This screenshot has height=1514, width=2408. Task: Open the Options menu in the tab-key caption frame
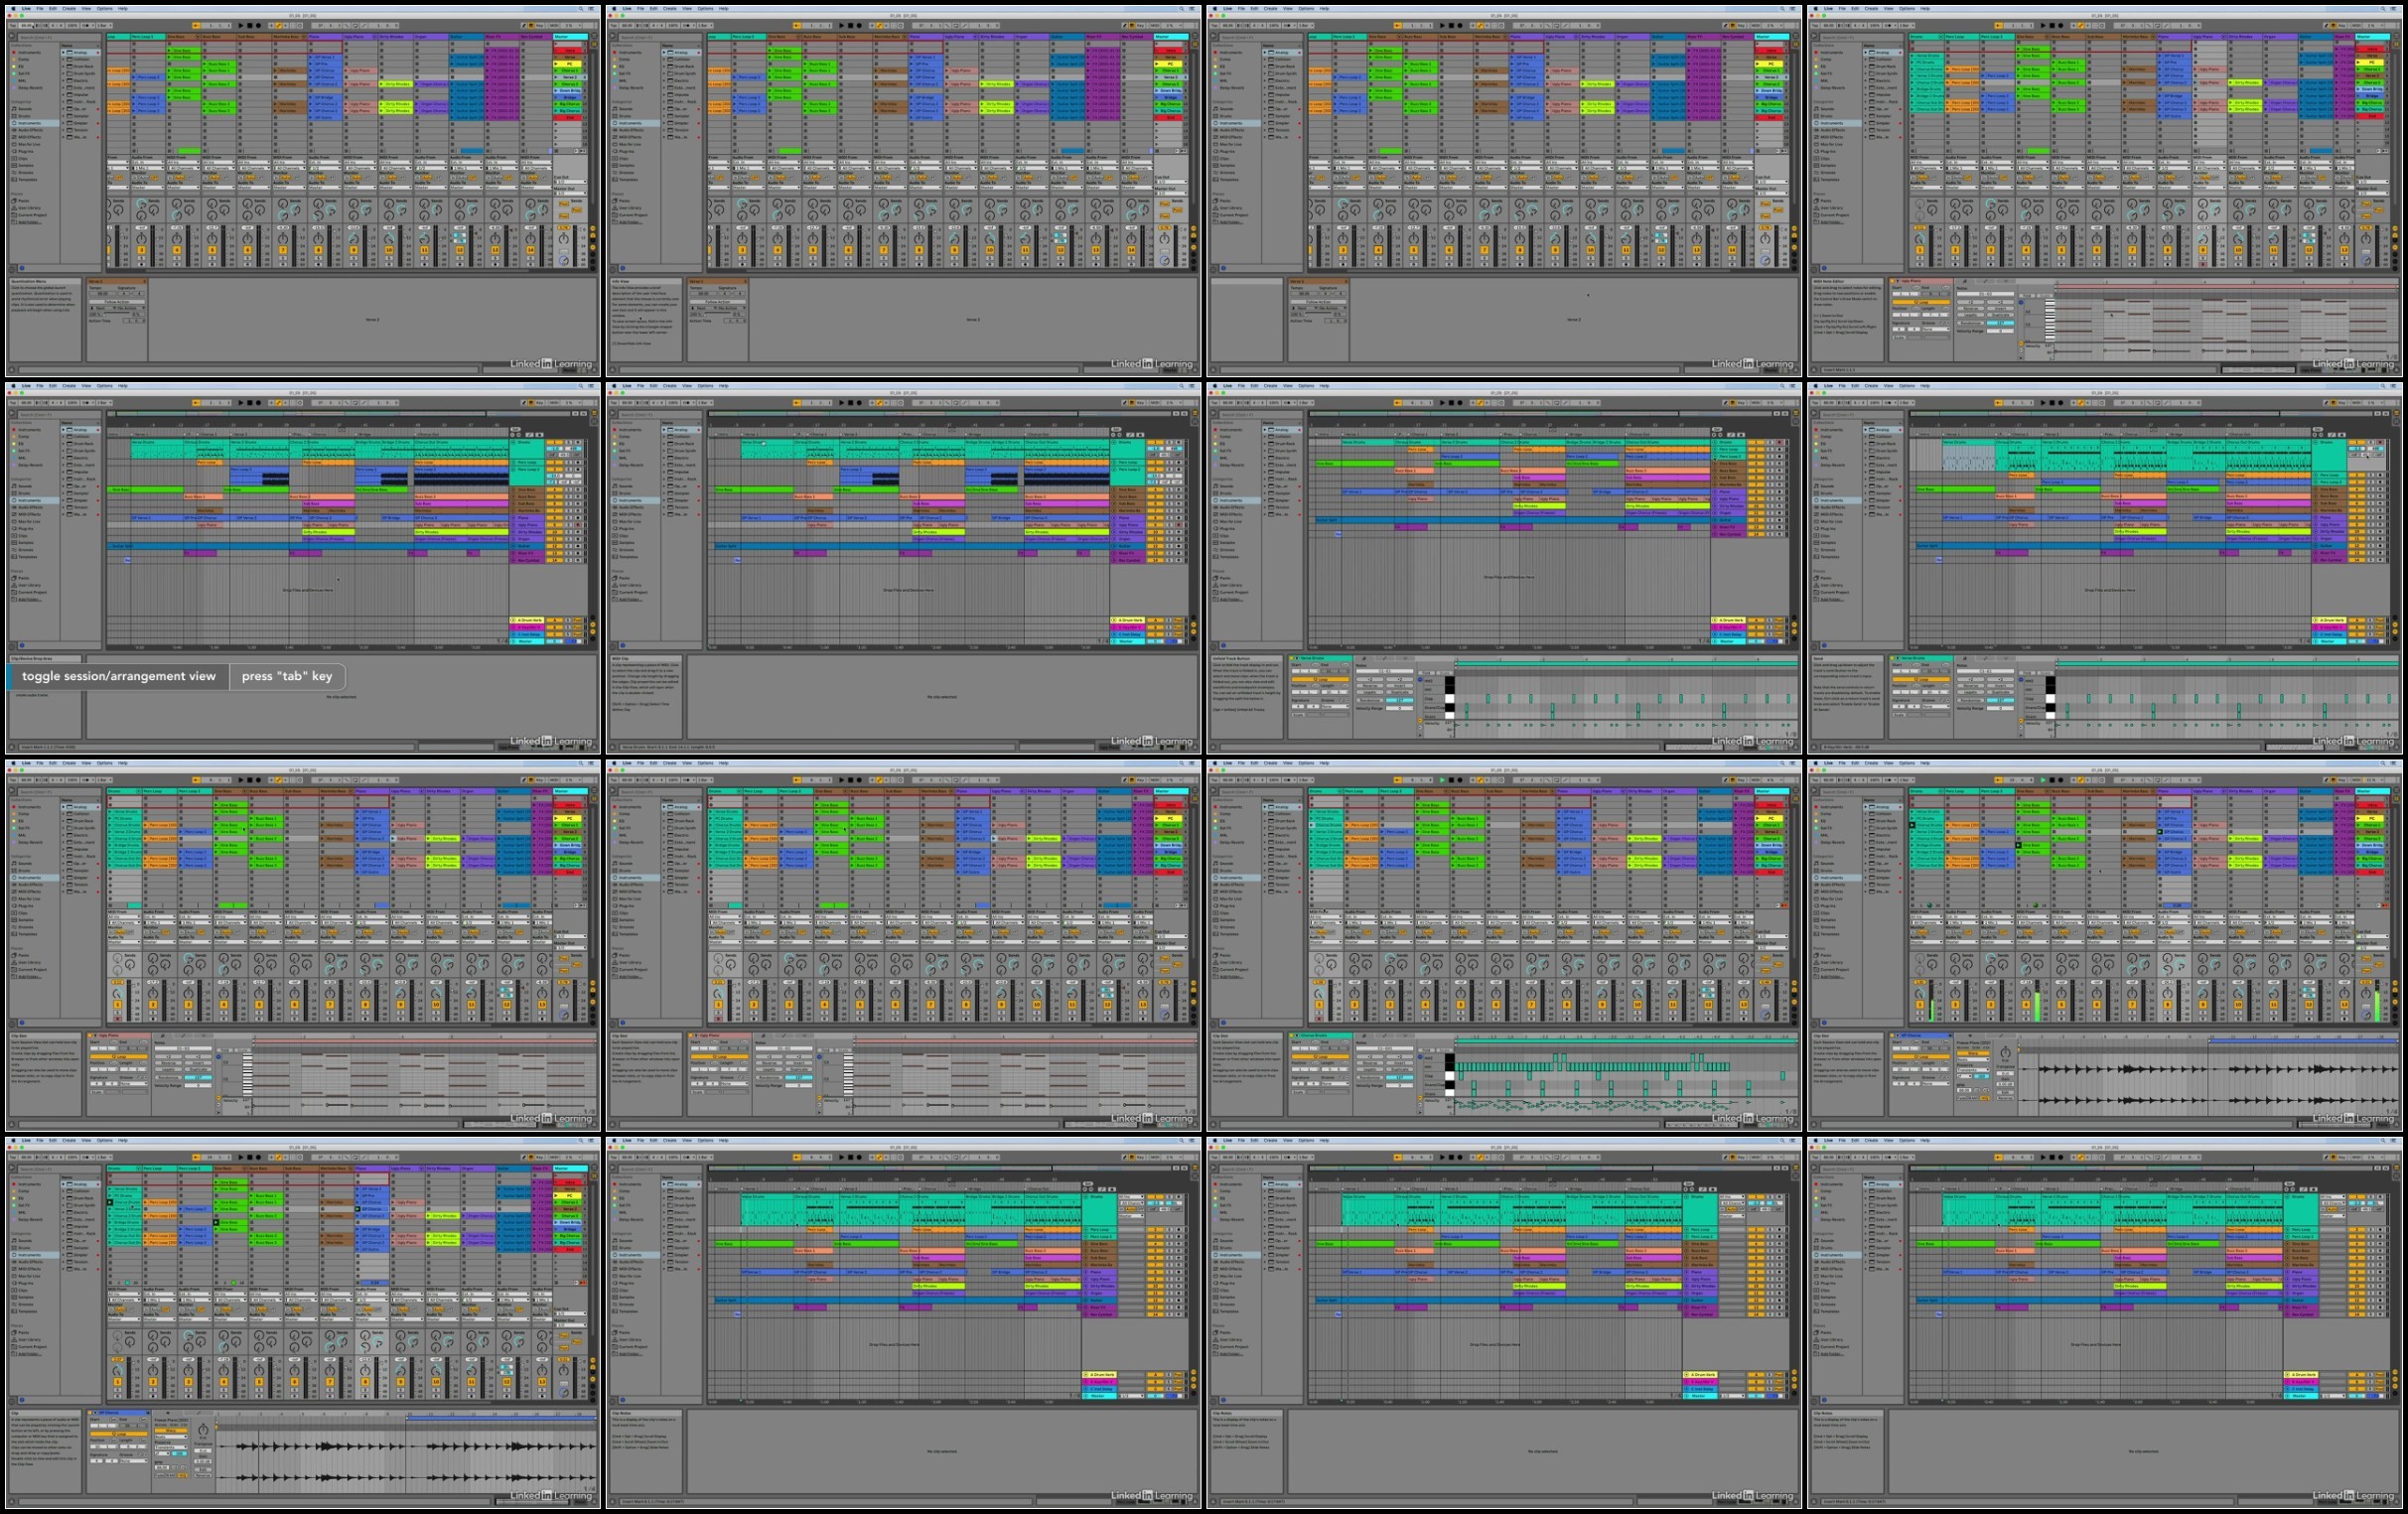click(105, 386)
